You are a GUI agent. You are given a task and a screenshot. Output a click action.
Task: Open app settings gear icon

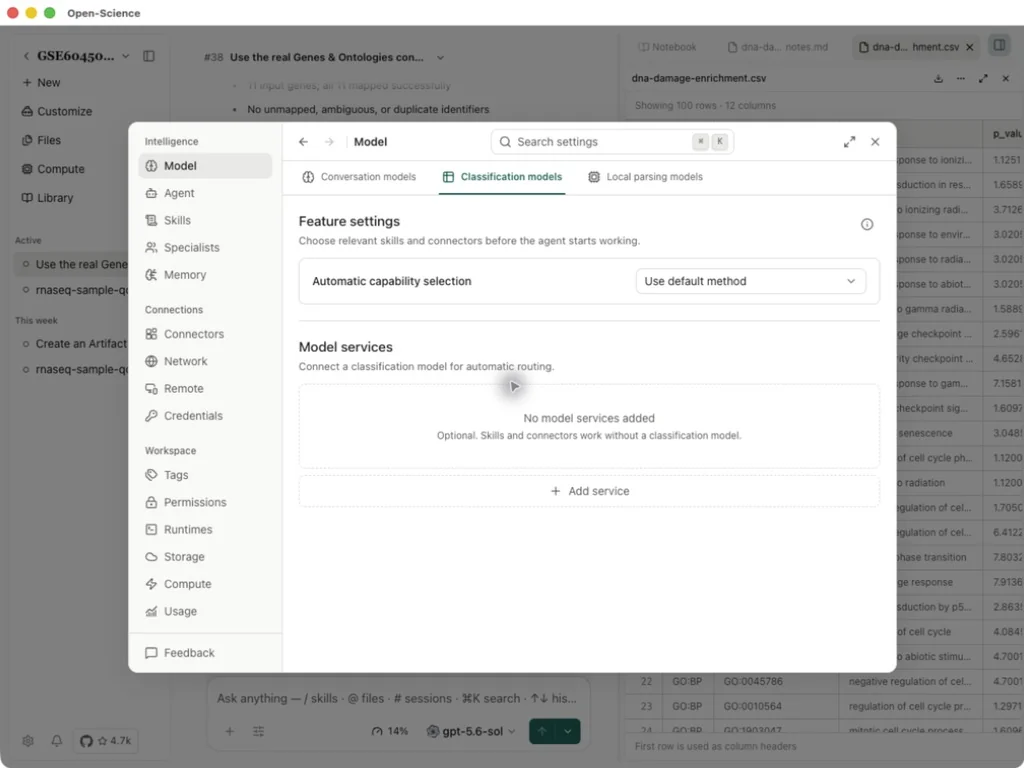28,741
